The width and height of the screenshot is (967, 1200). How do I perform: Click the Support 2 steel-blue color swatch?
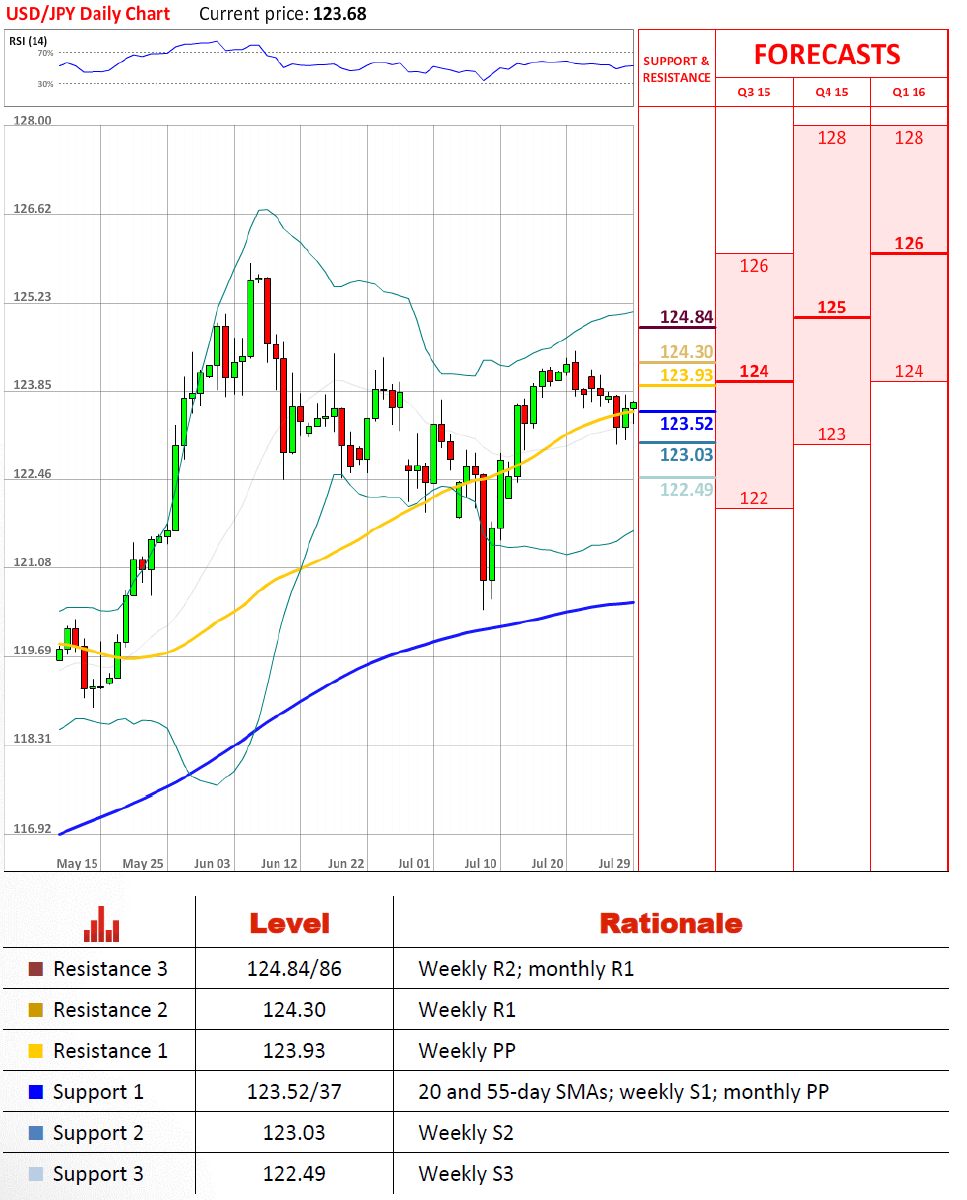tap(36, 1133)
